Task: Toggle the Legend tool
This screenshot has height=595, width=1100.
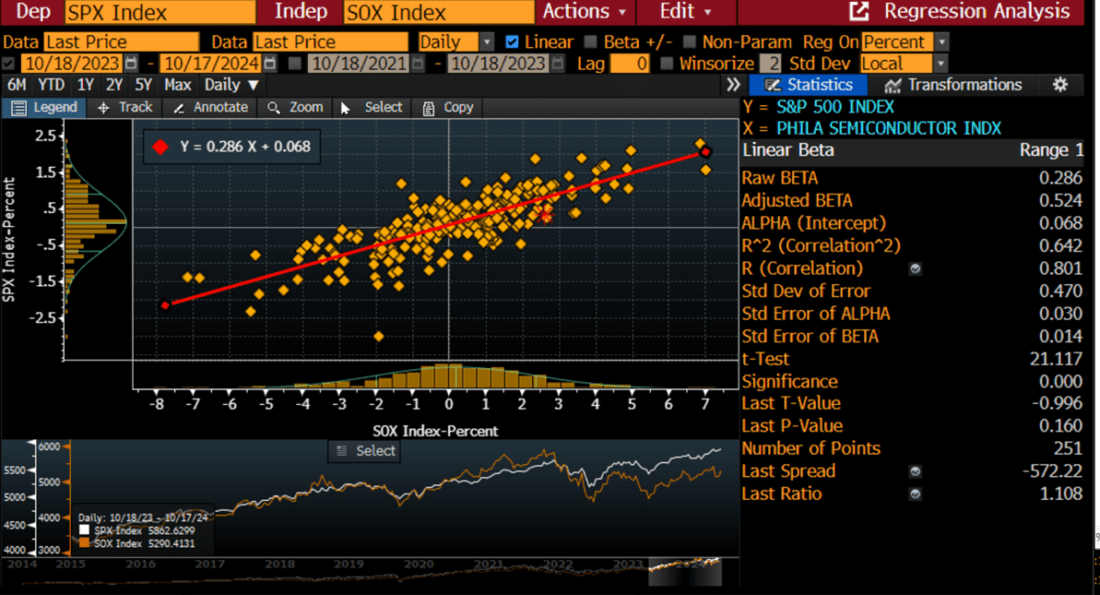Action: tap(44, 107)
